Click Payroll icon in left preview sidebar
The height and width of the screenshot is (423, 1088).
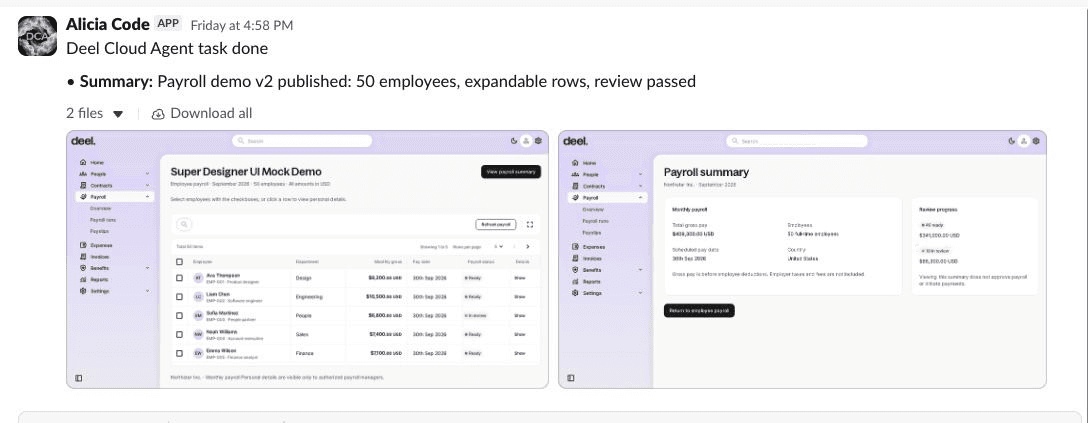click(83, 197)
